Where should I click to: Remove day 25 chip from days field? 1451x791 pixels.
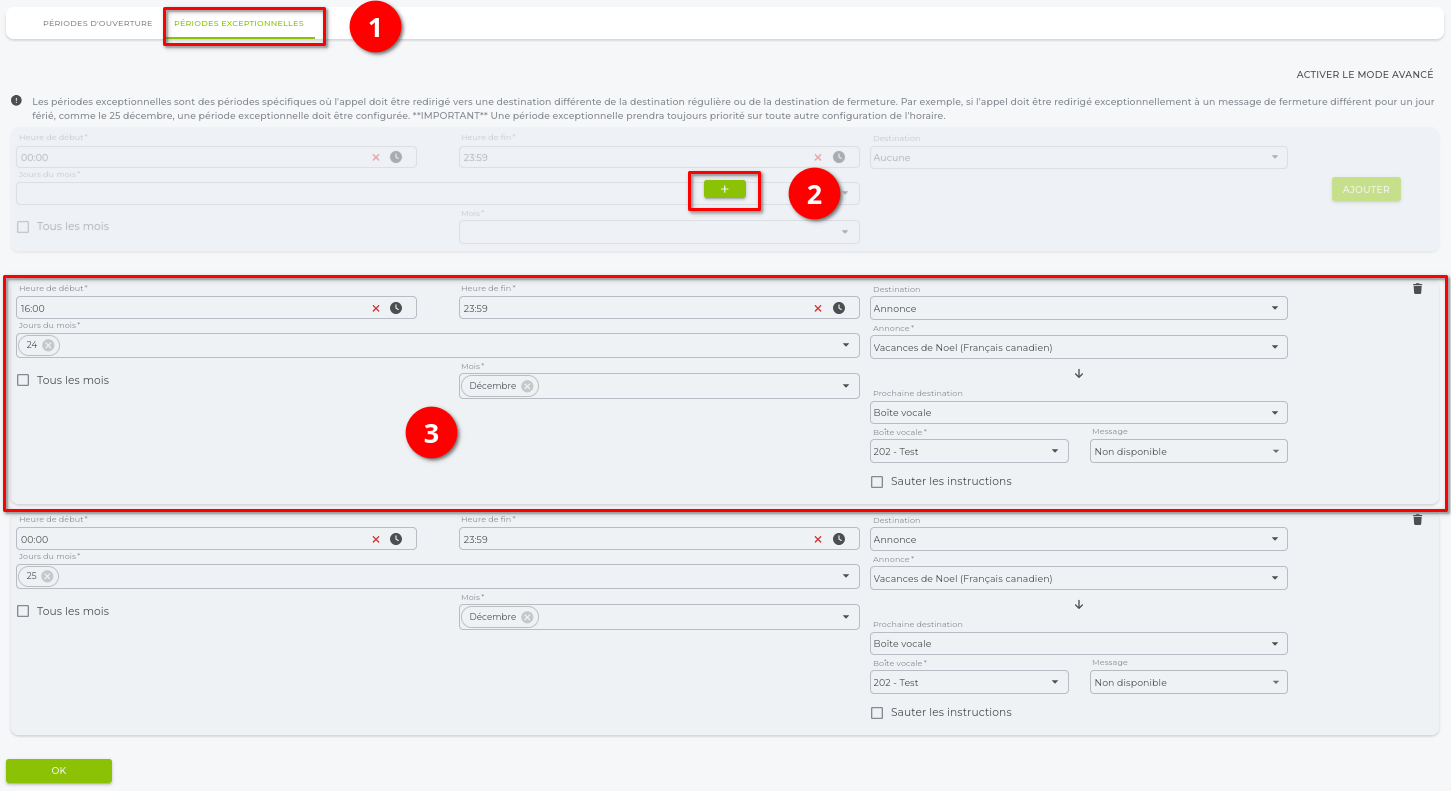[x=47, y=576]
